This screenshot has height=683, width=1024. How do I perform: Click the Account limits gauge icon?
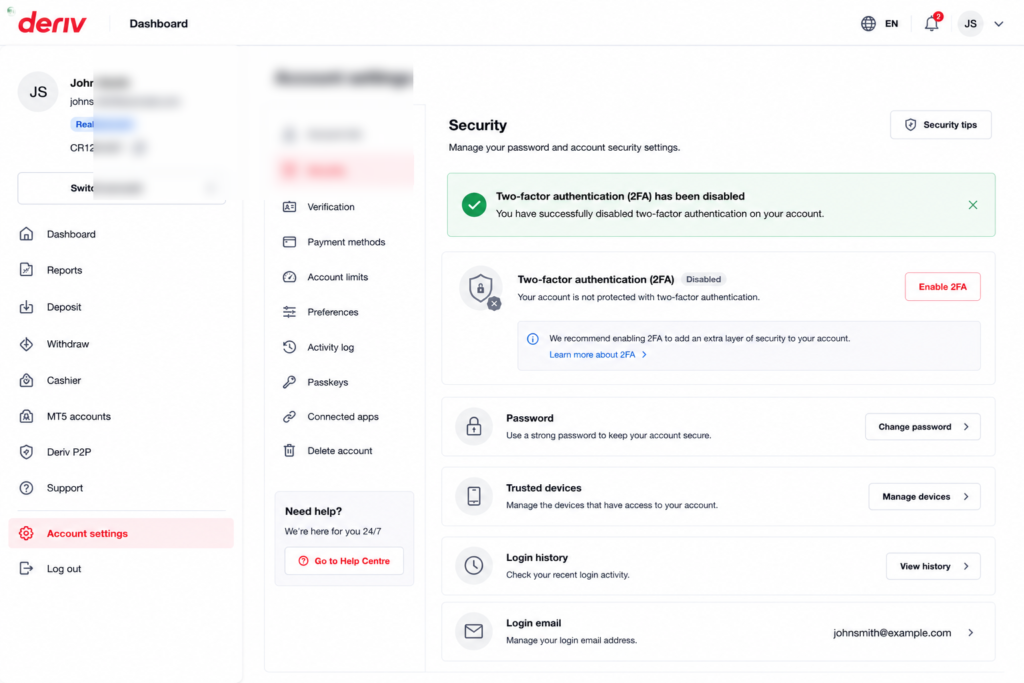click(289, 277)
